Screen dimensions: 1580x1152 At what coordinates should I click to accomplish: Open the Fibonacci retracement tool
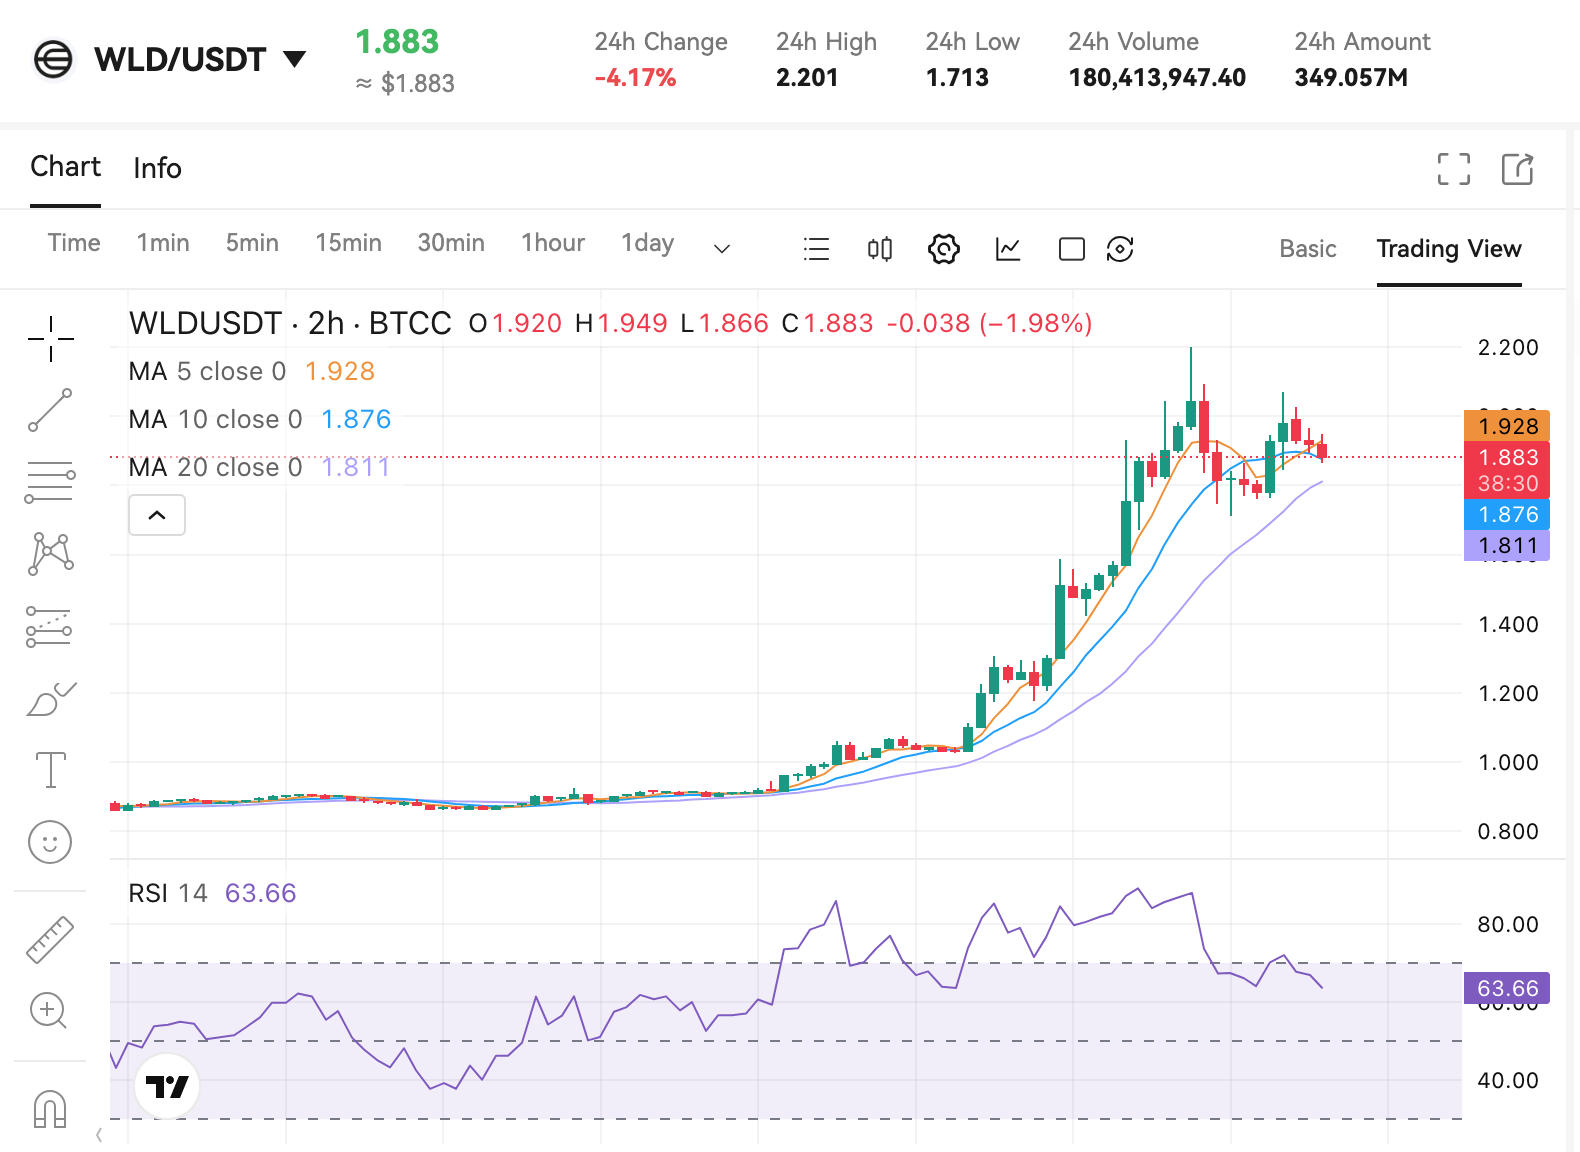click(50, 482)
